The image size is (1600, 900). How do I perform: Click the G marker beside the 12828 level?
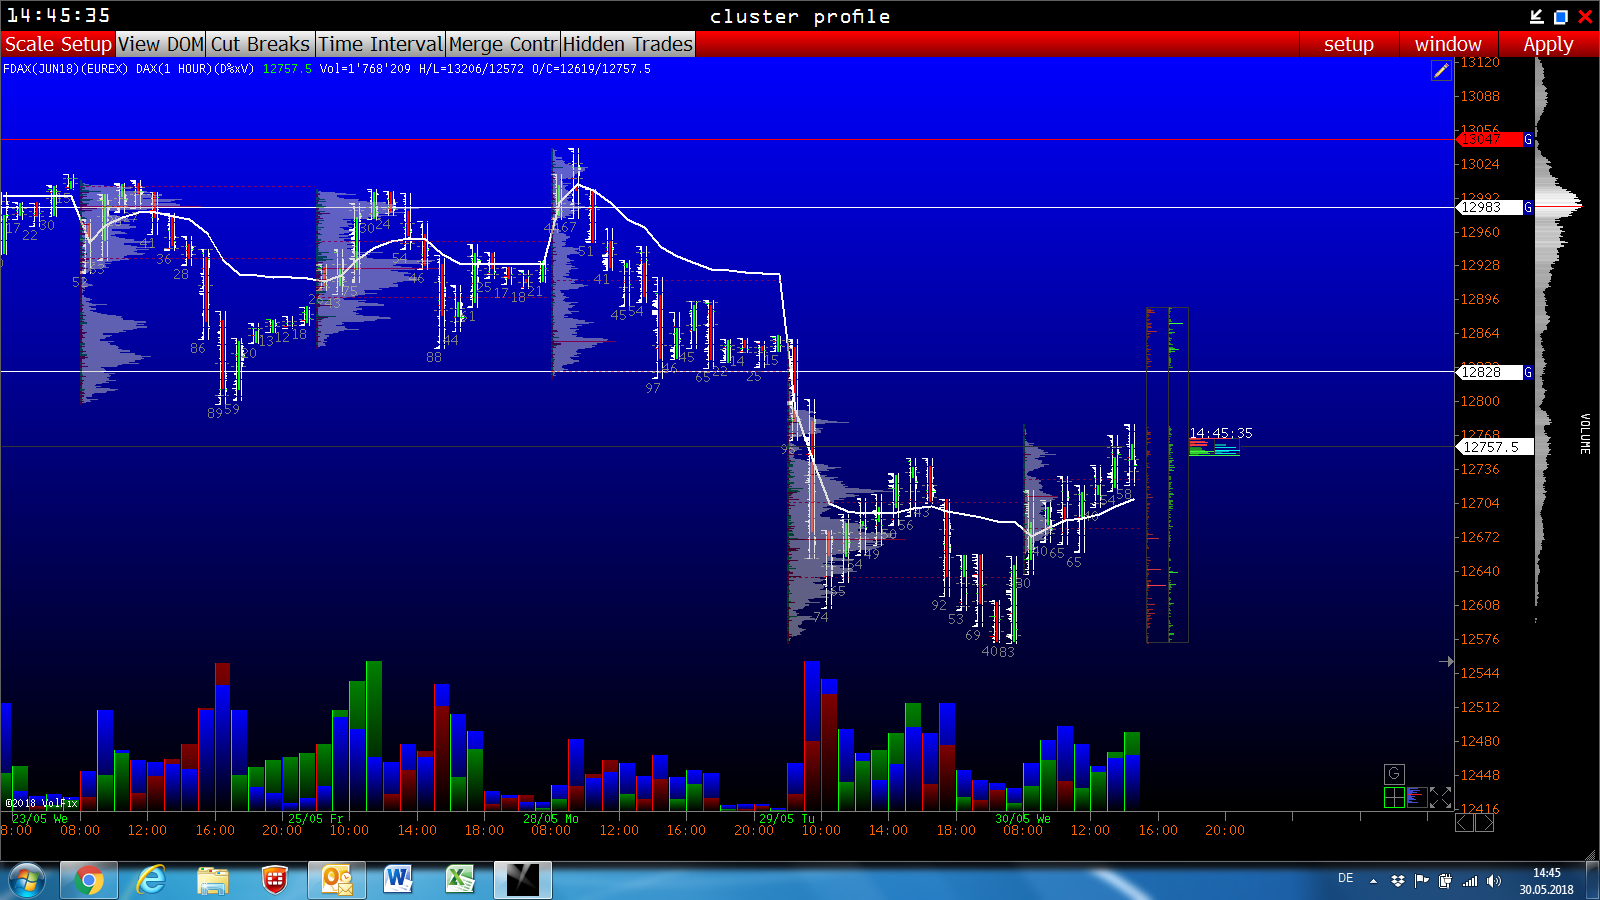tap(1528, 372)
